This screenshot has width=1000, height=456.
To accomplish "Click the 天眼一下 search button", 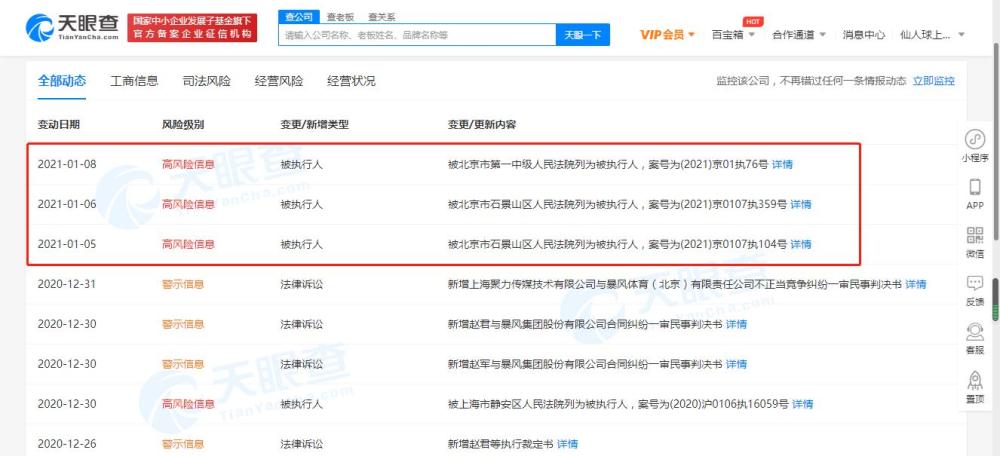I will [583, 35].
